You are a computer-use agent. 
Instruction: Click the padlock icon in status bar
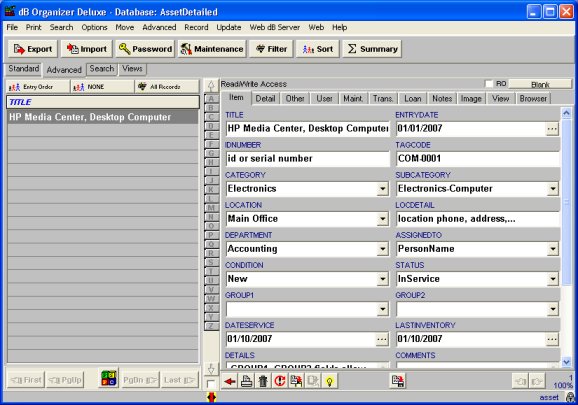click(x=570, y=397)
